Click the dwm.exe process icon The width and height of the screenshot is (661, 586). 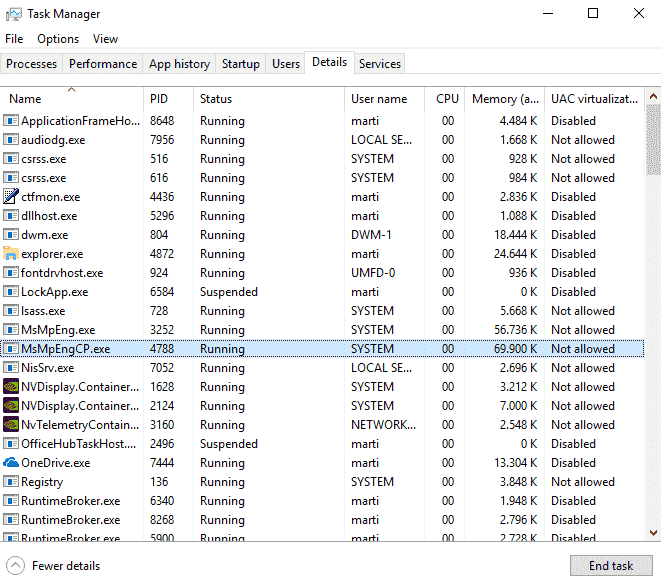pyautogui.click(x=11, y=234)
